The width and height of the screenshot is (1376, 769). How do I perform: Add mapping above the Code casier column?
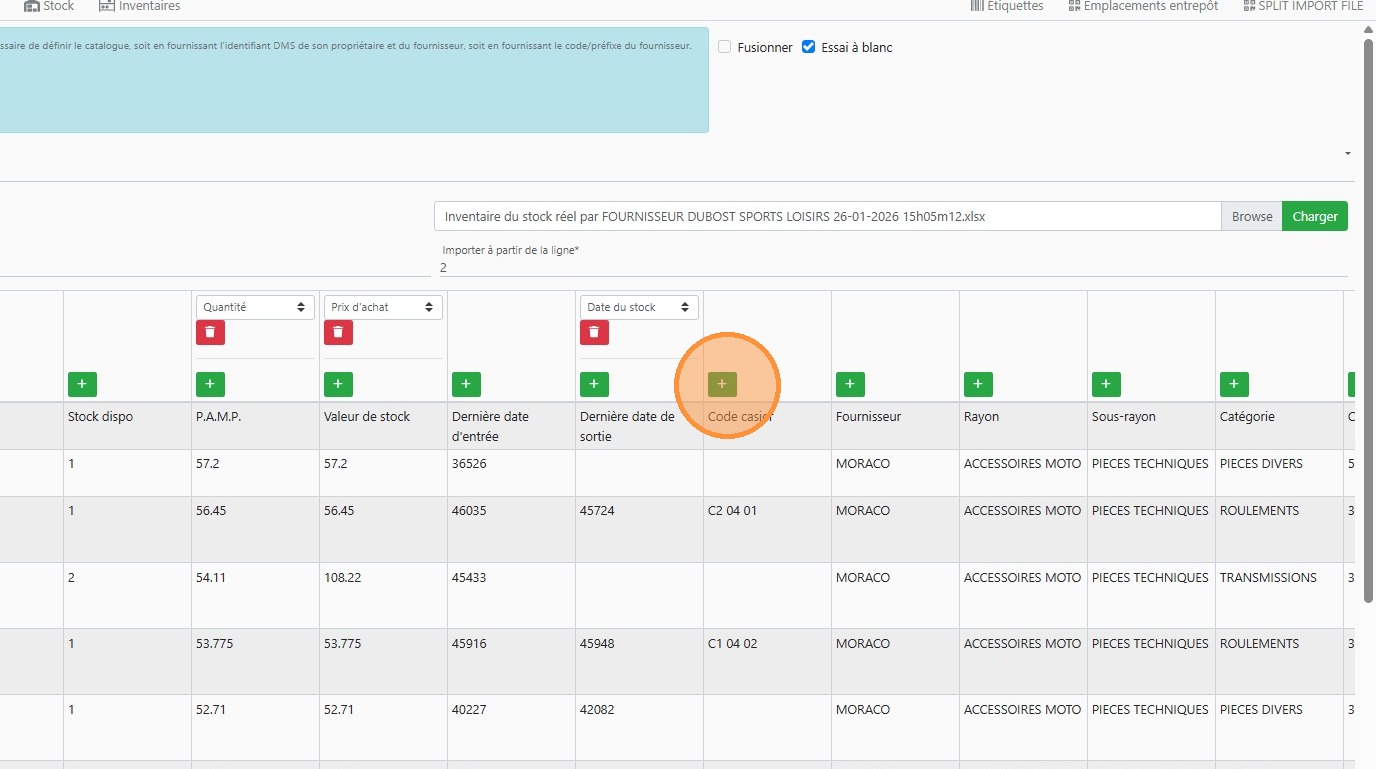click(722, 384)
